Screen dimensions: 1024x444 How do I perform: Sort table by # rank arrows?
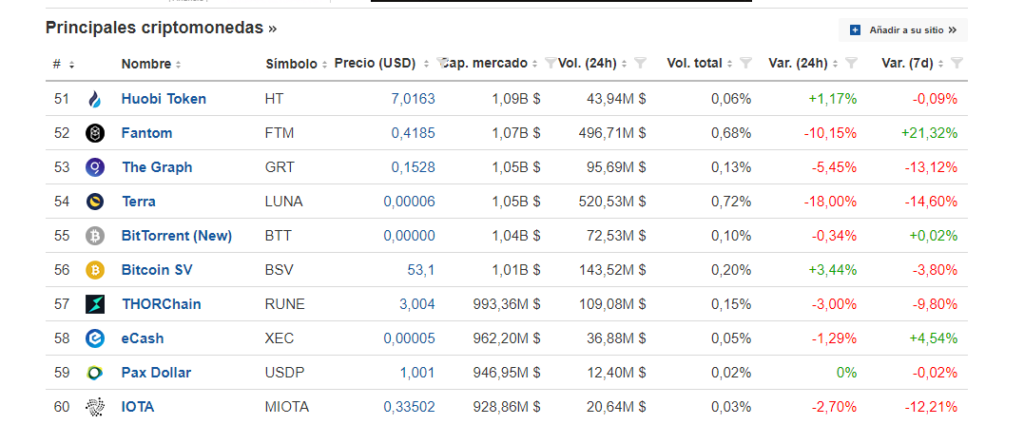[x=71, y=65]
